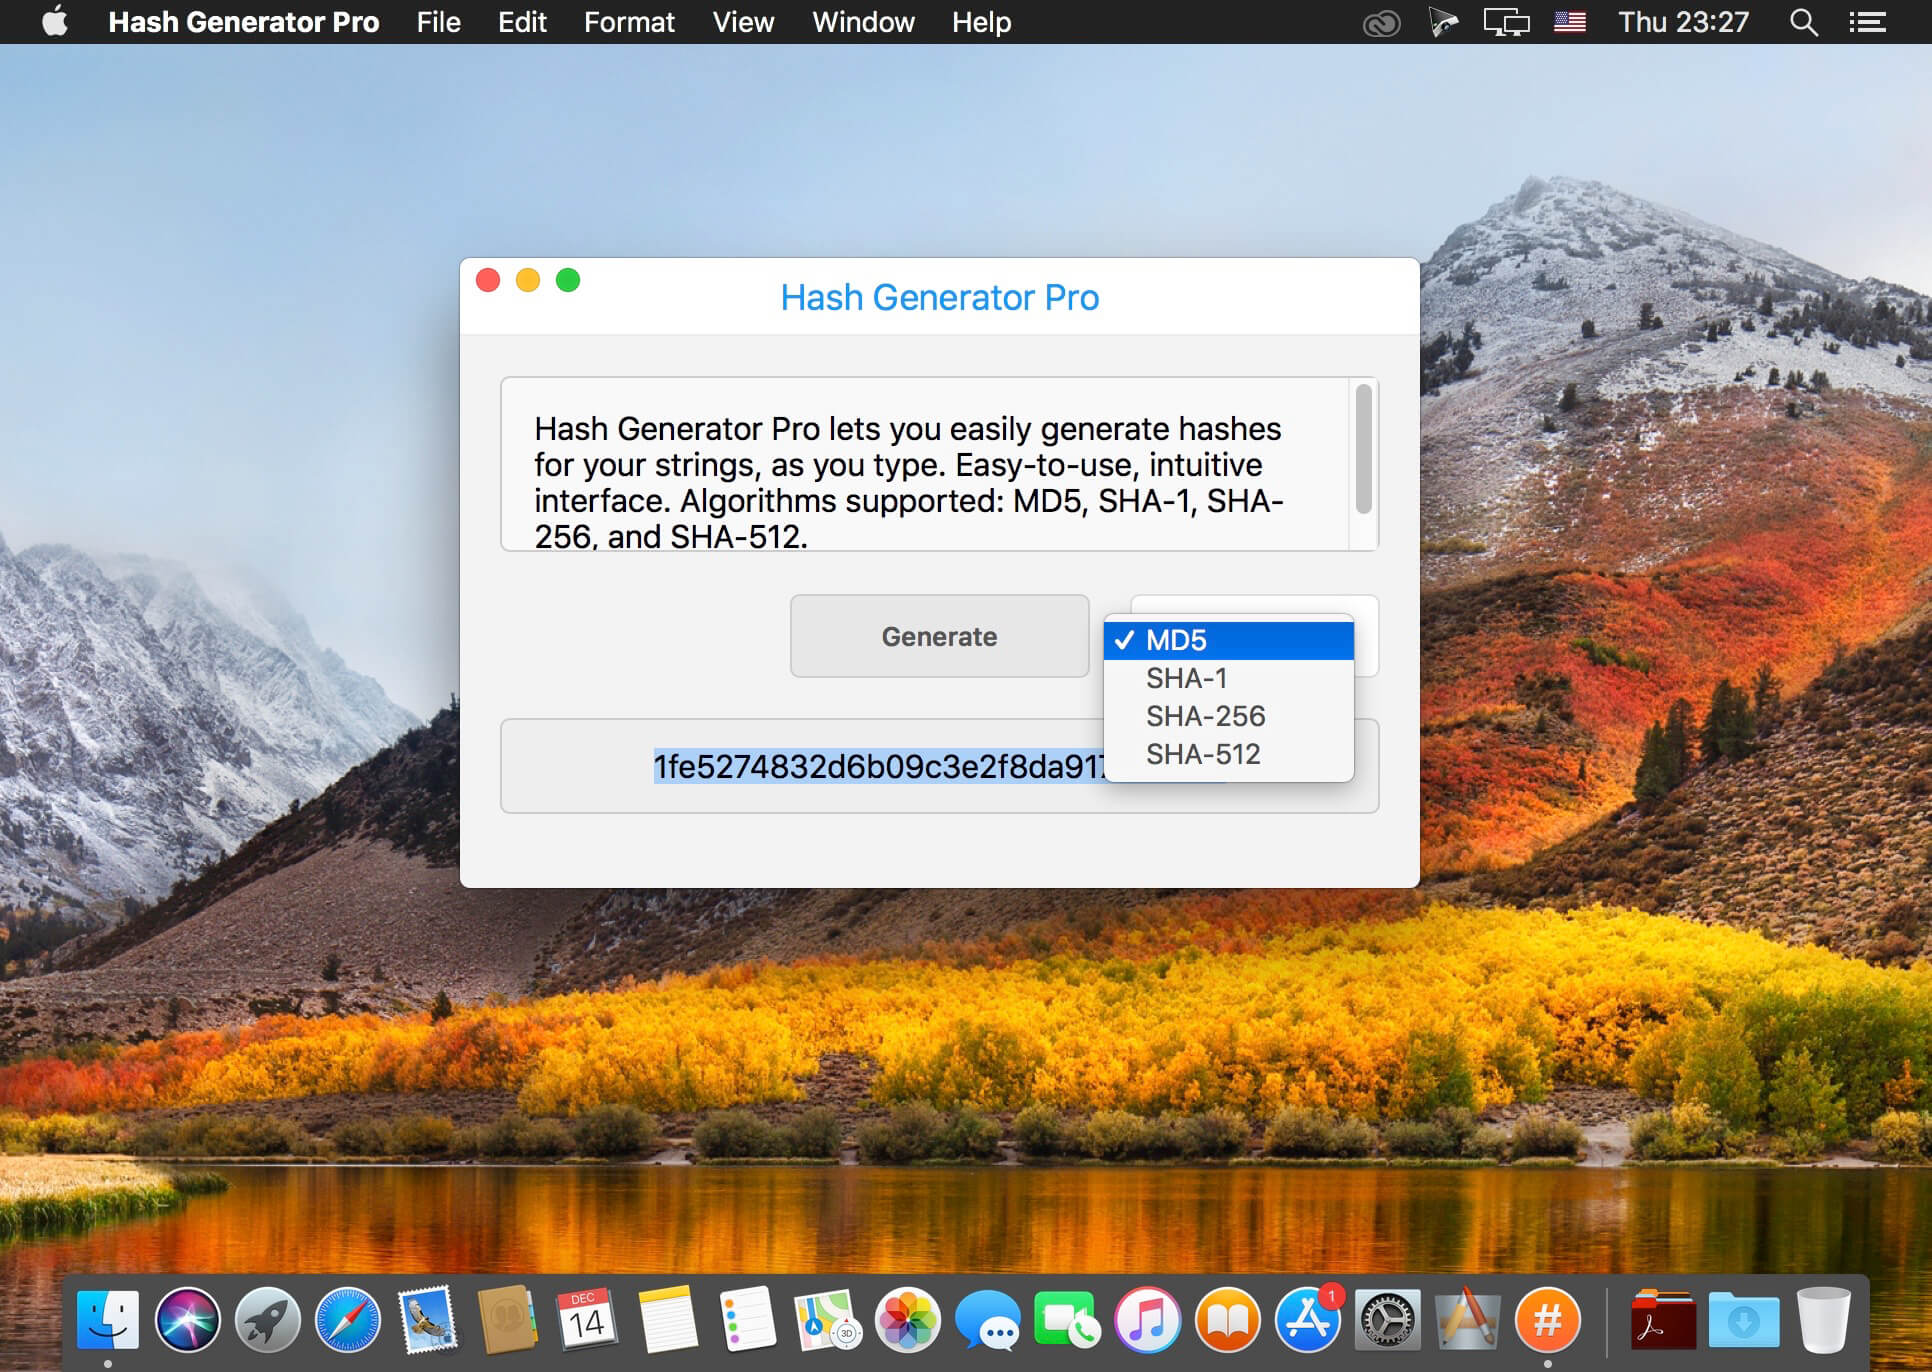The width and height of the screenshot is (1932, 1372).
Task: Select MD5 in algorithm dropdown
Action: point(1229,640)
